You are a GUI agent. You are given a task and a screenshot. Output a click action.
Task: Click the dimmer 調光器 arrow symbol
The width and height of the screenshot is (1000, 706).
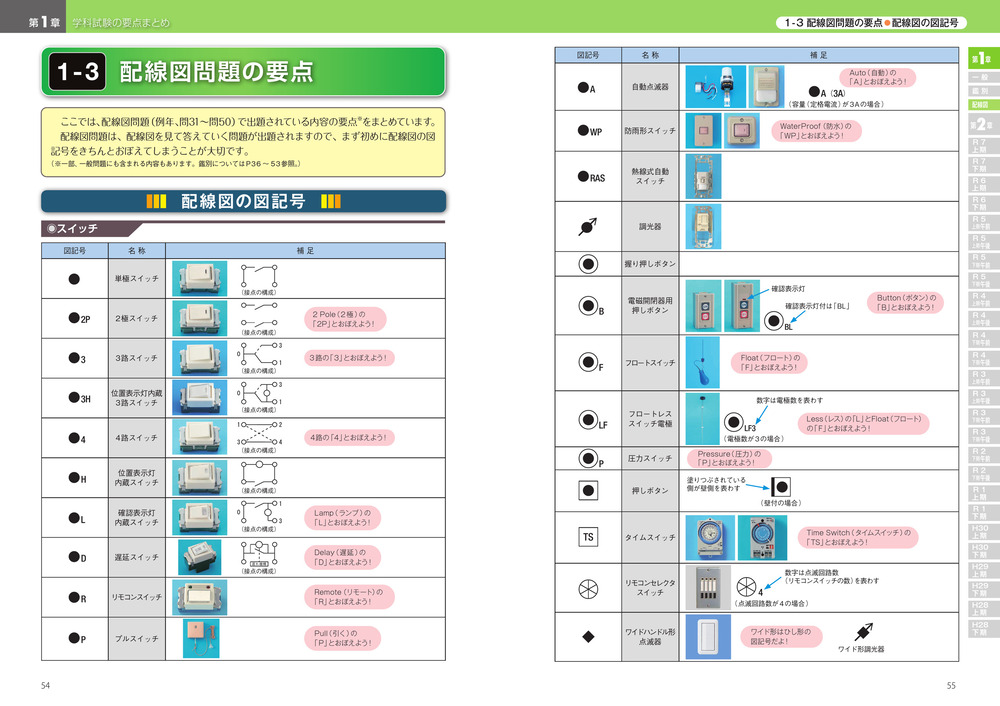(588, 226)
